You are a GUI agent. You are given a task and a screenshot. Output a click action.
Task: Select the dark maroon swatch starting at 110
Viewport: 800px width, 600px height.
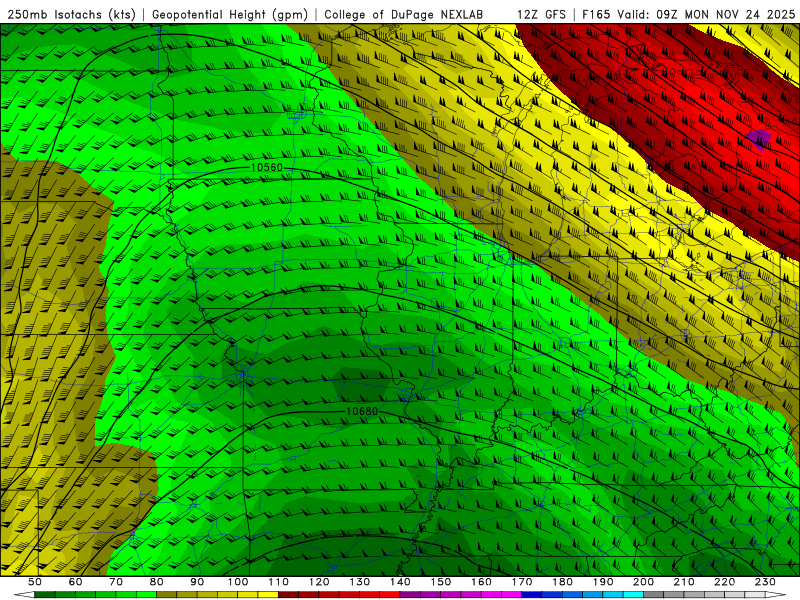point(288,594)
